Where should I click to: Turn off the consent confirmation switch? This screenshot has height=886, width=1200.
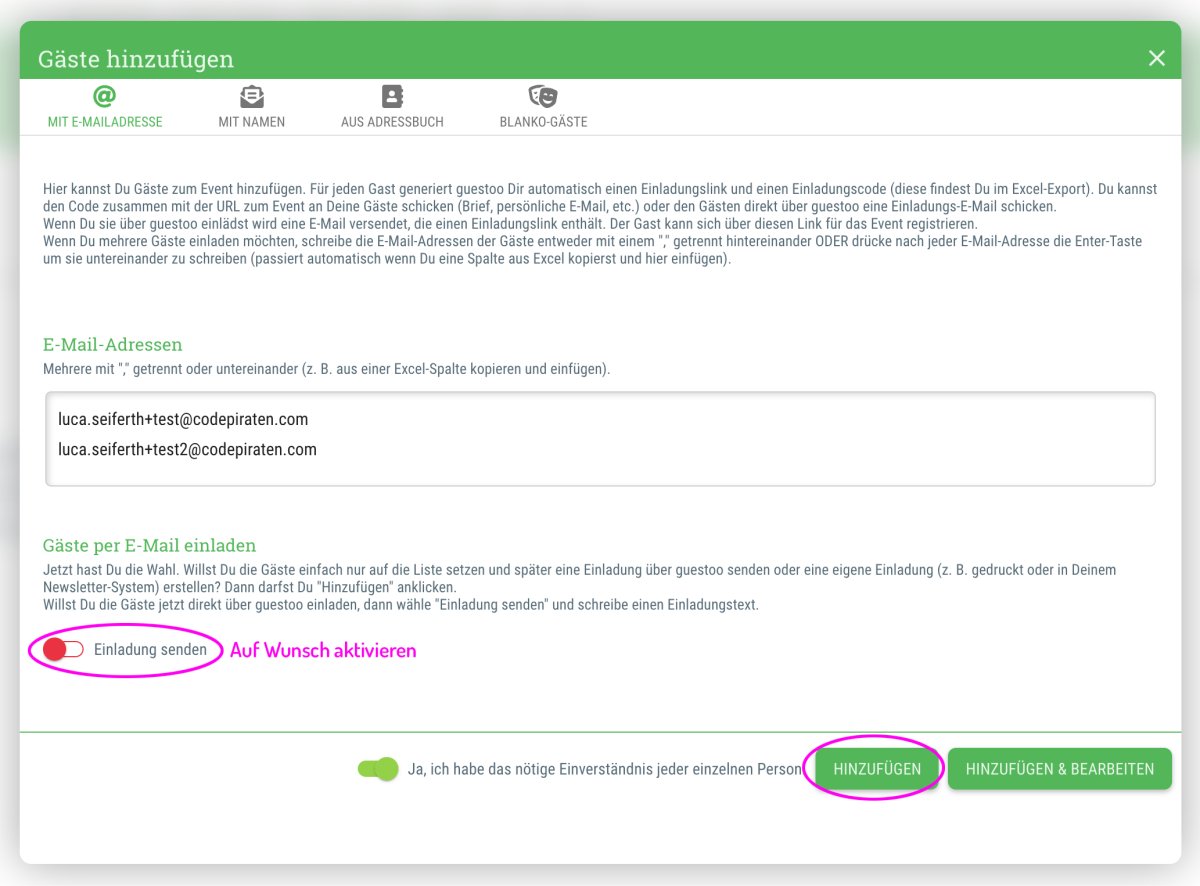378,769
